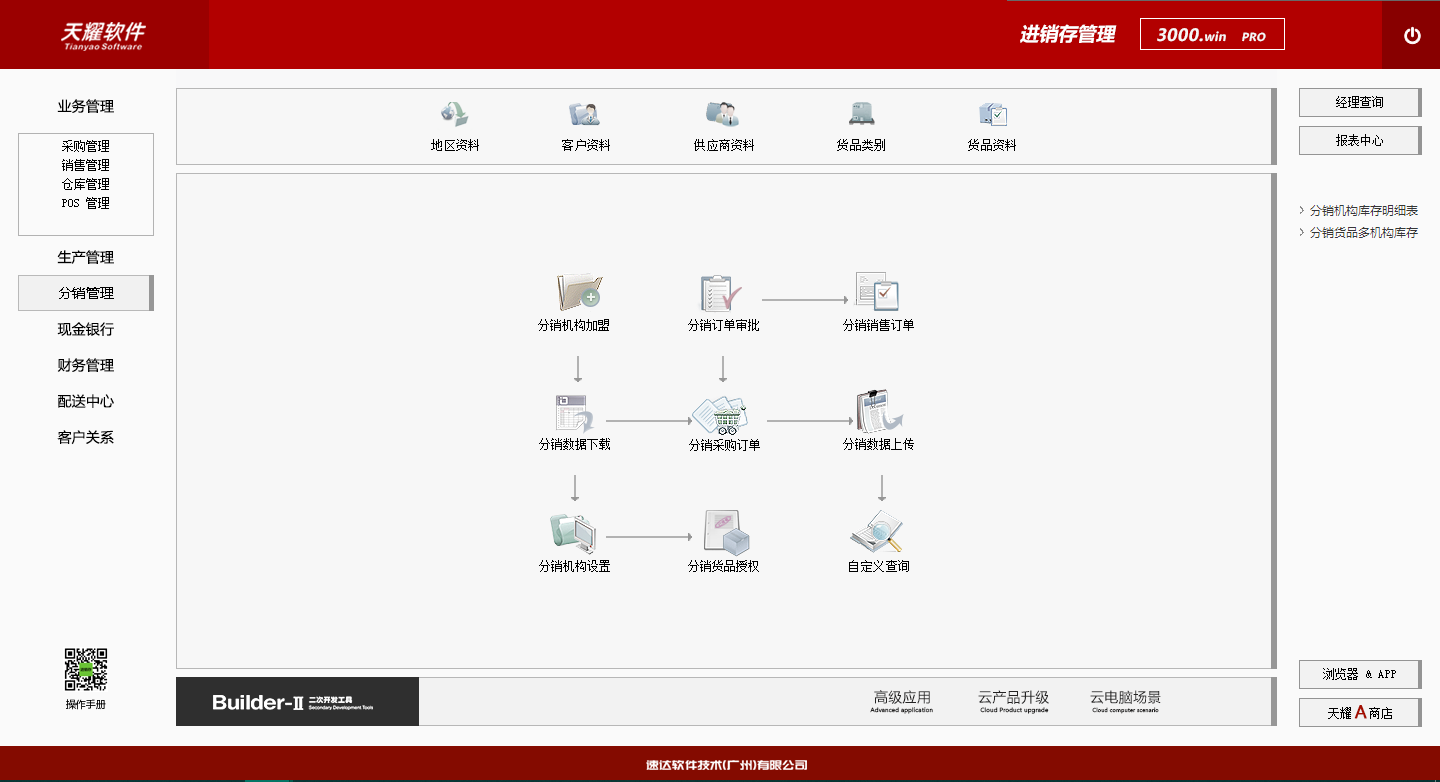Click the 操作手册 QR code
This screenshot has height=782, width=1440.
pos(86,670)
